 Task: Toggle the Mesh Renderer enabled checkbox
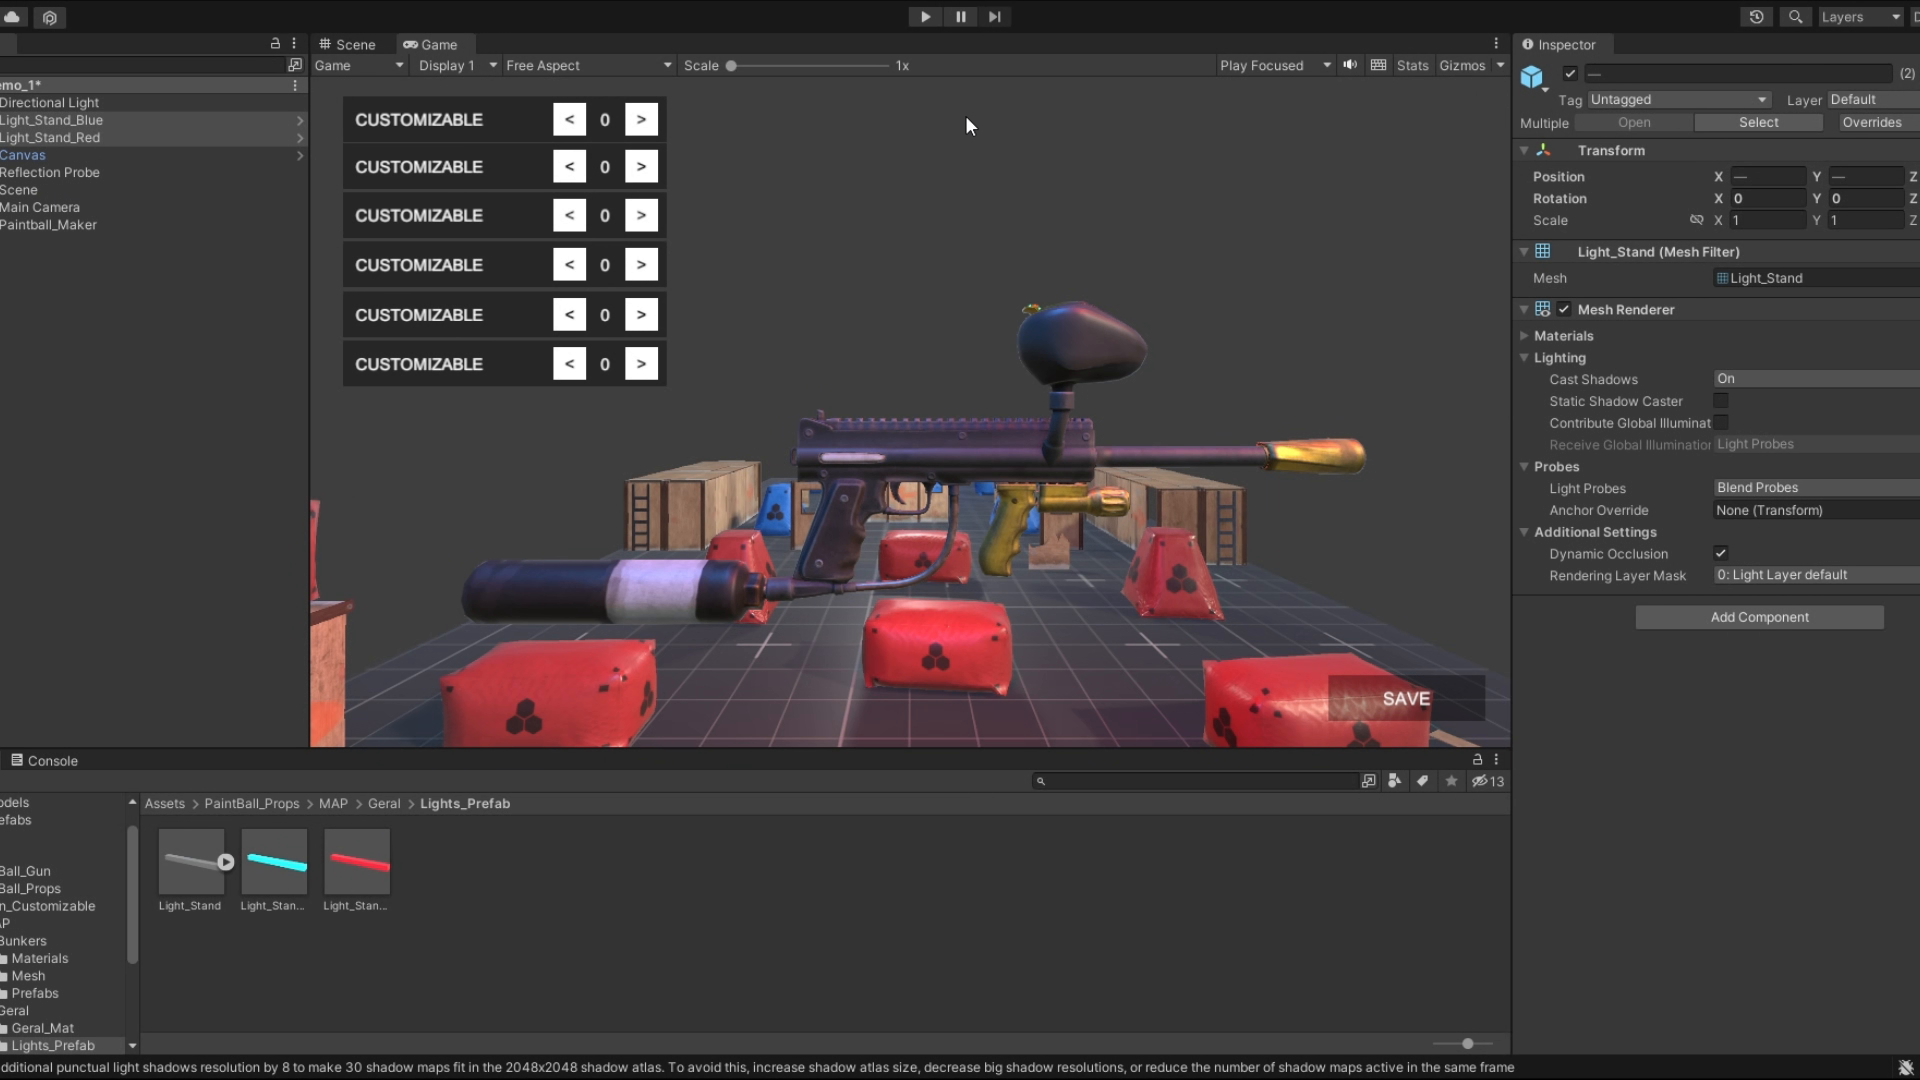click(1564, 310)
